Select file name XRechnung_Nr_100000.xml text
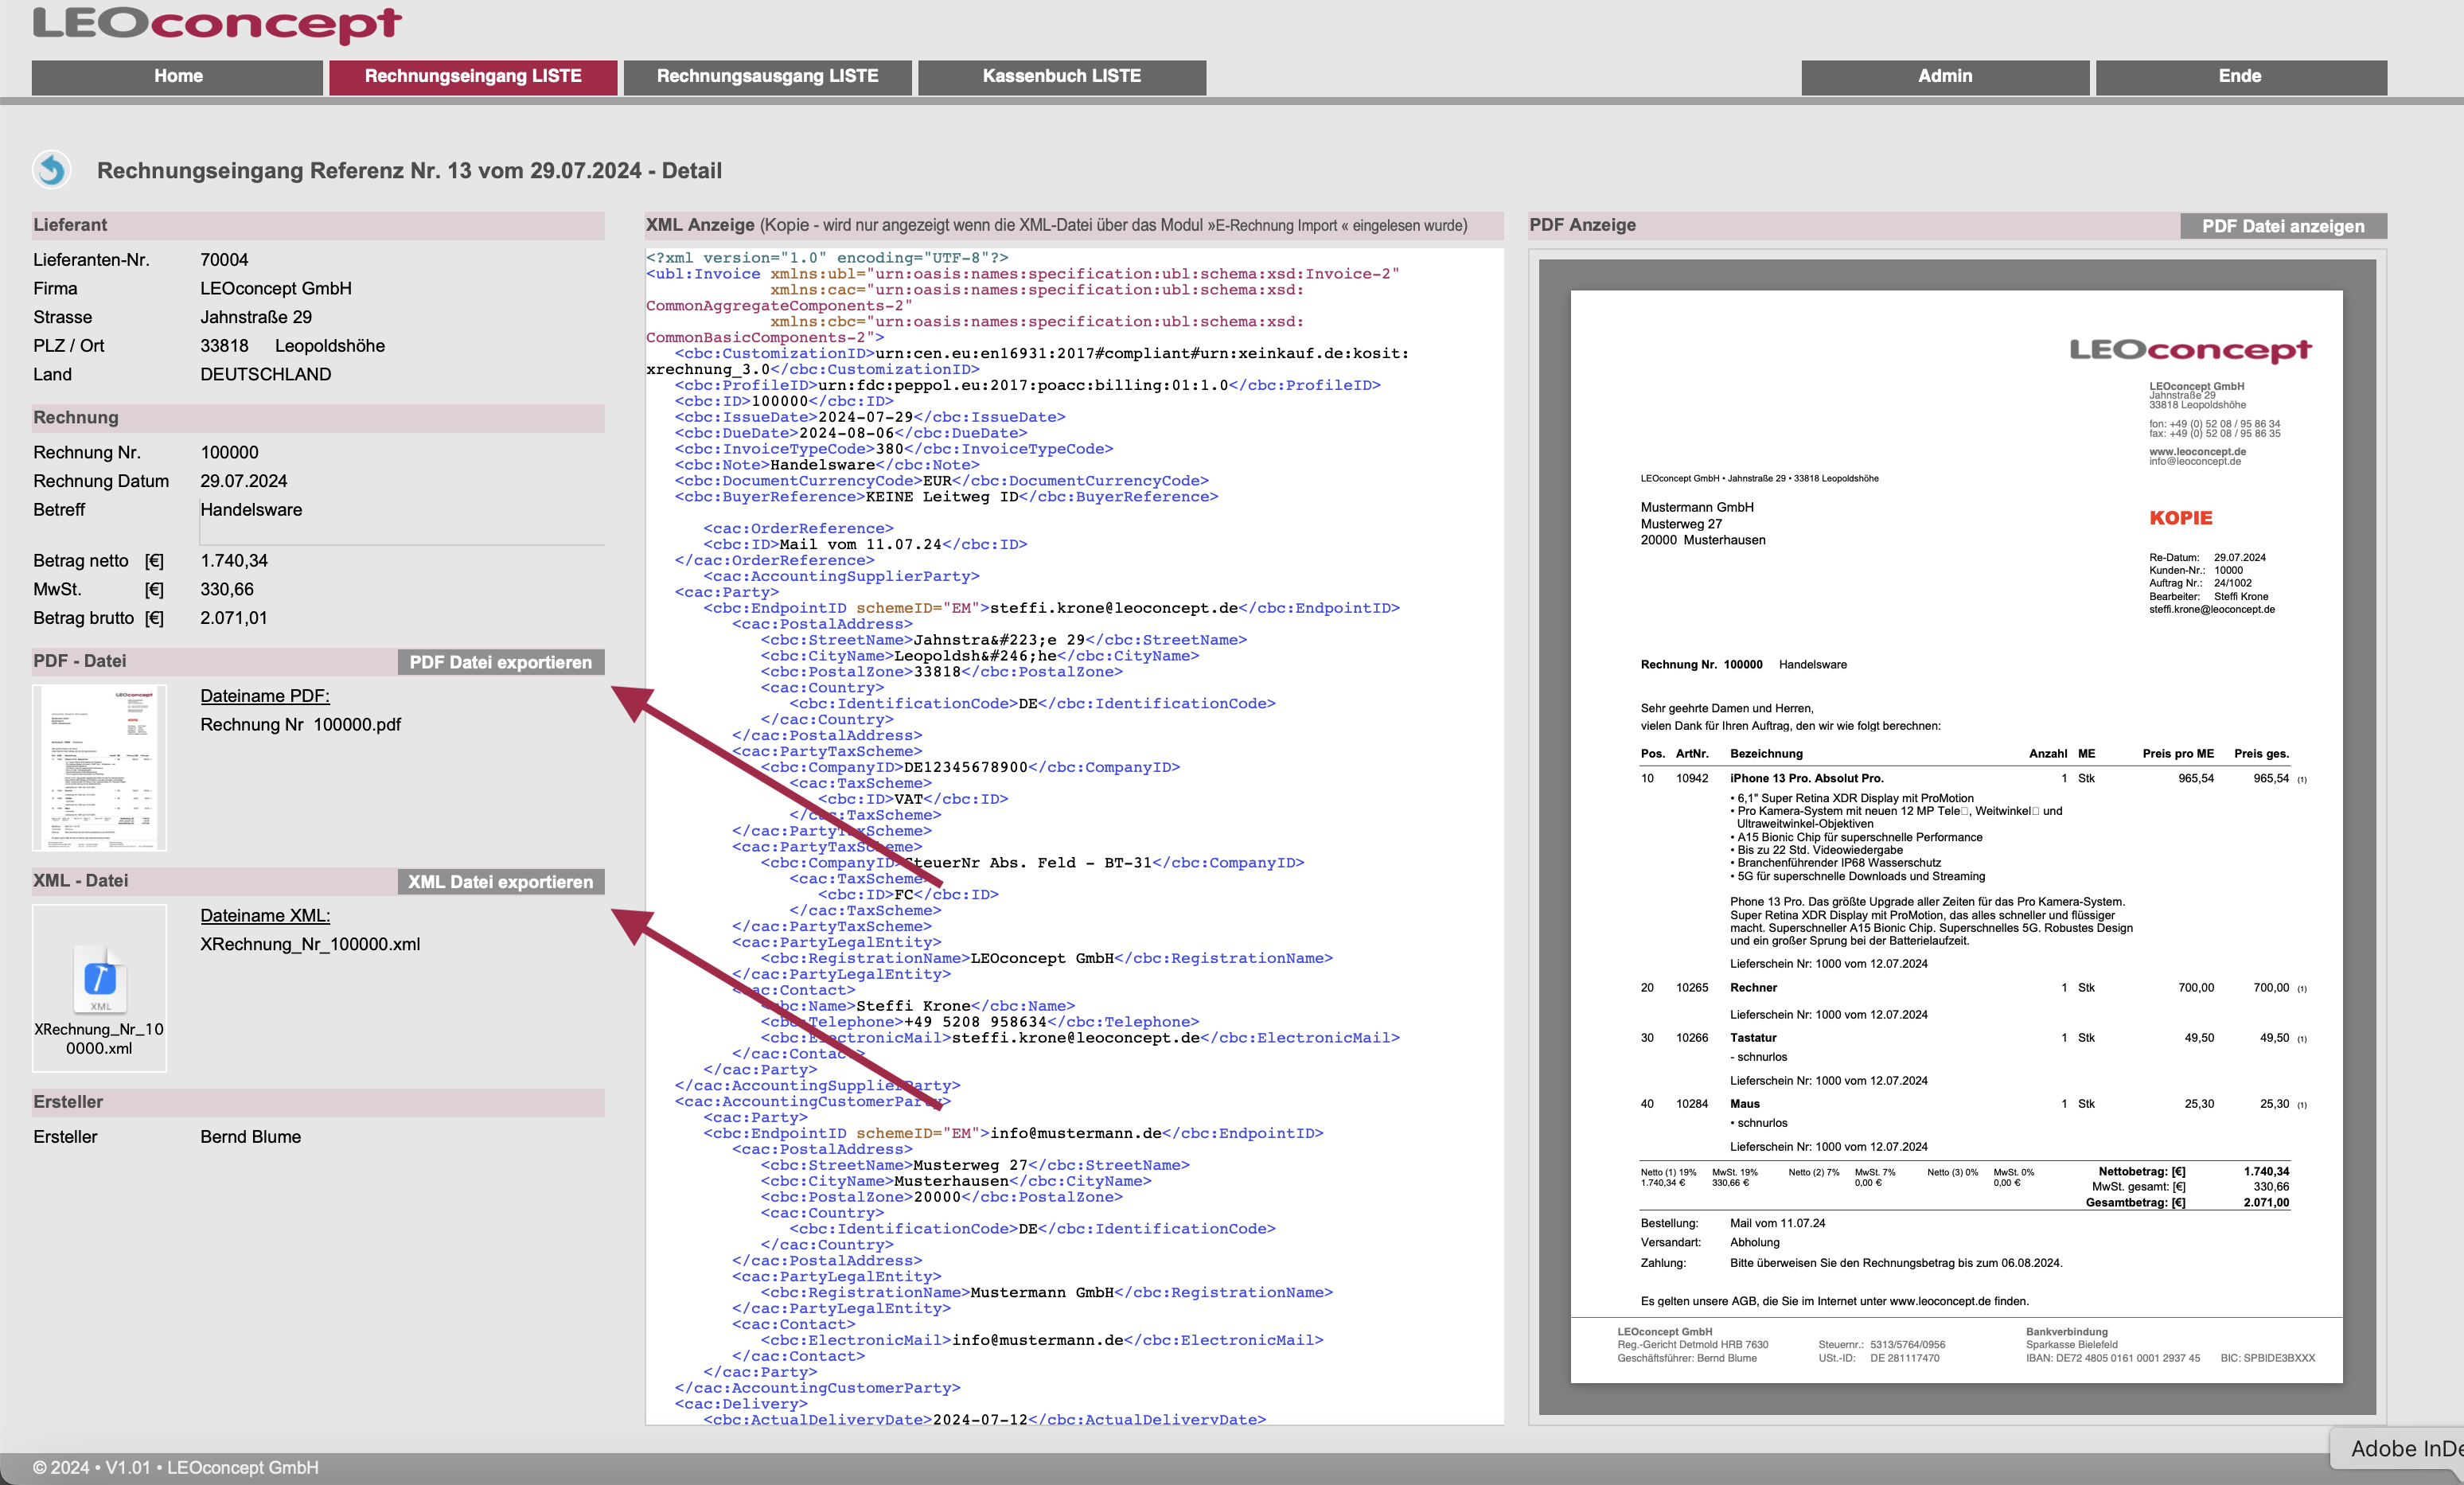 (310, 944)
